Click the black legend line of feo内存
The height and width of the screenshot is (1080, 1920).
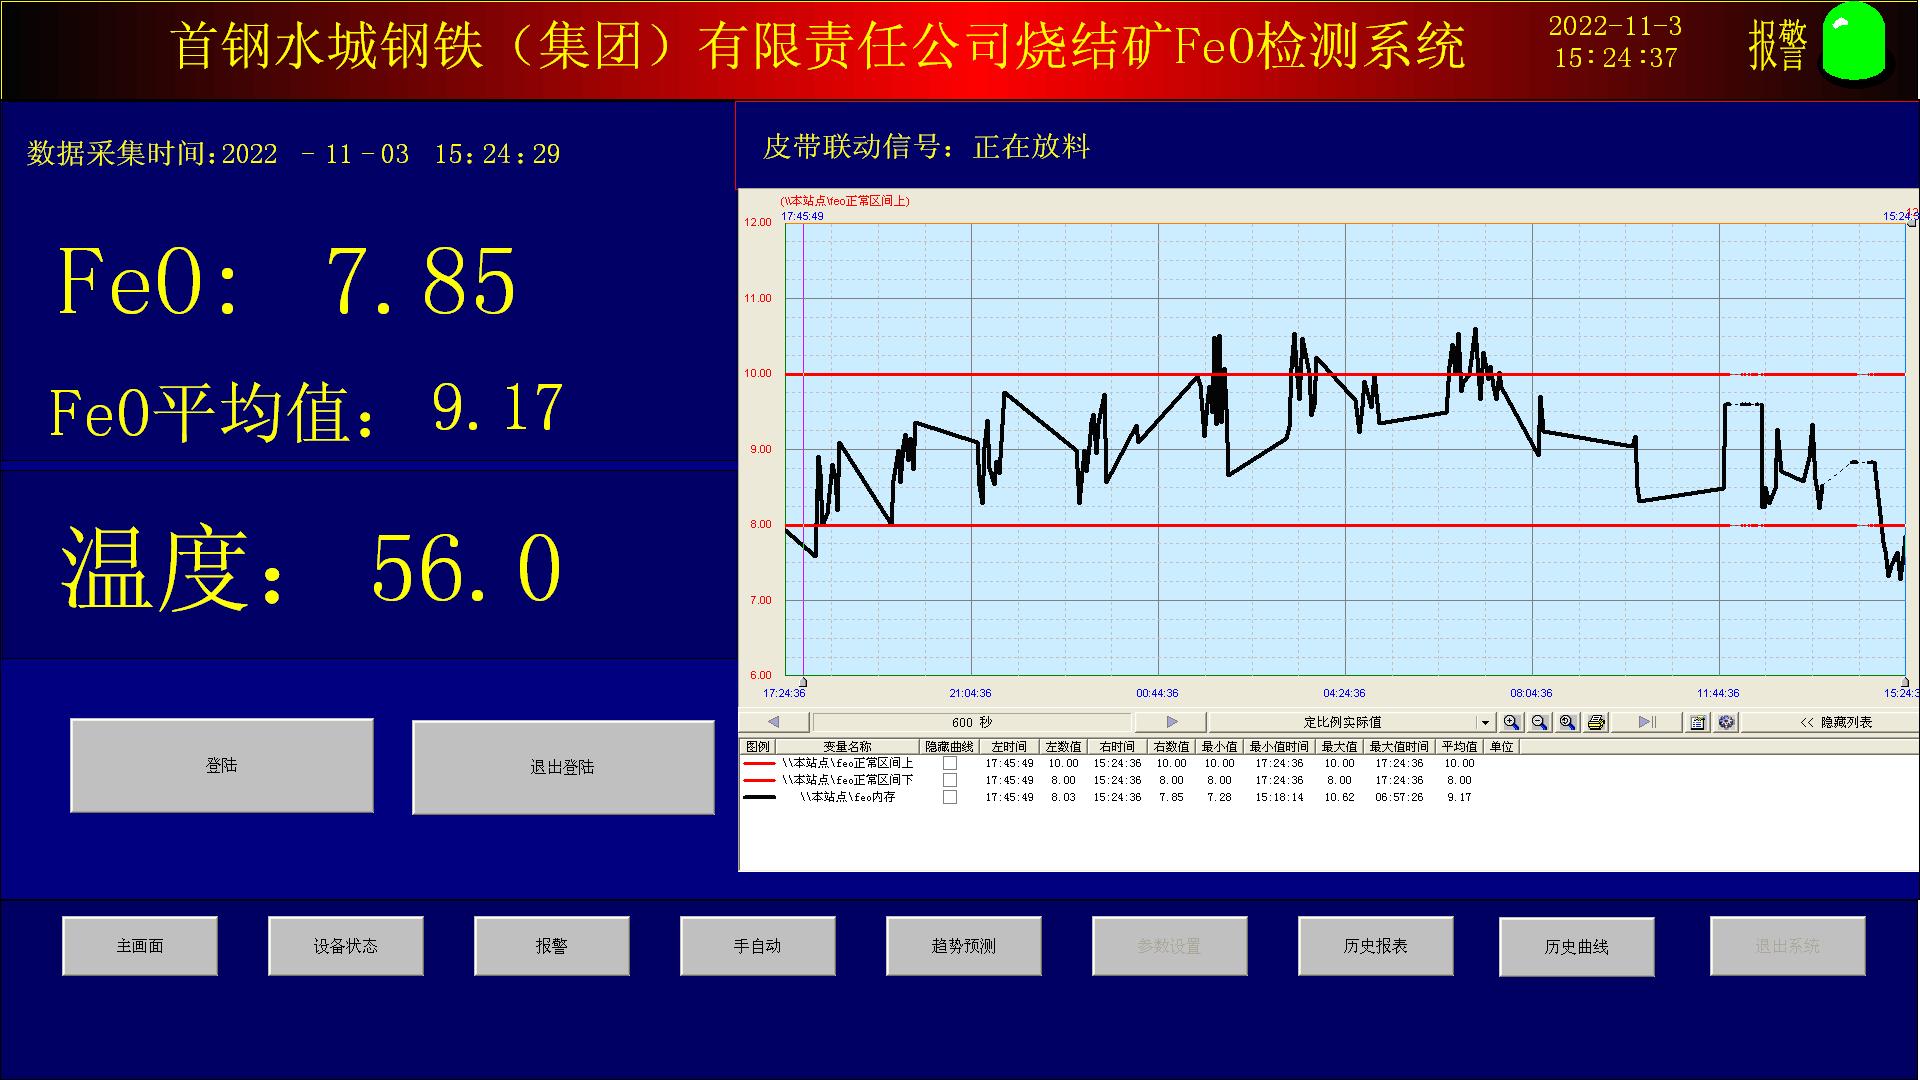[x=760, y=797]
